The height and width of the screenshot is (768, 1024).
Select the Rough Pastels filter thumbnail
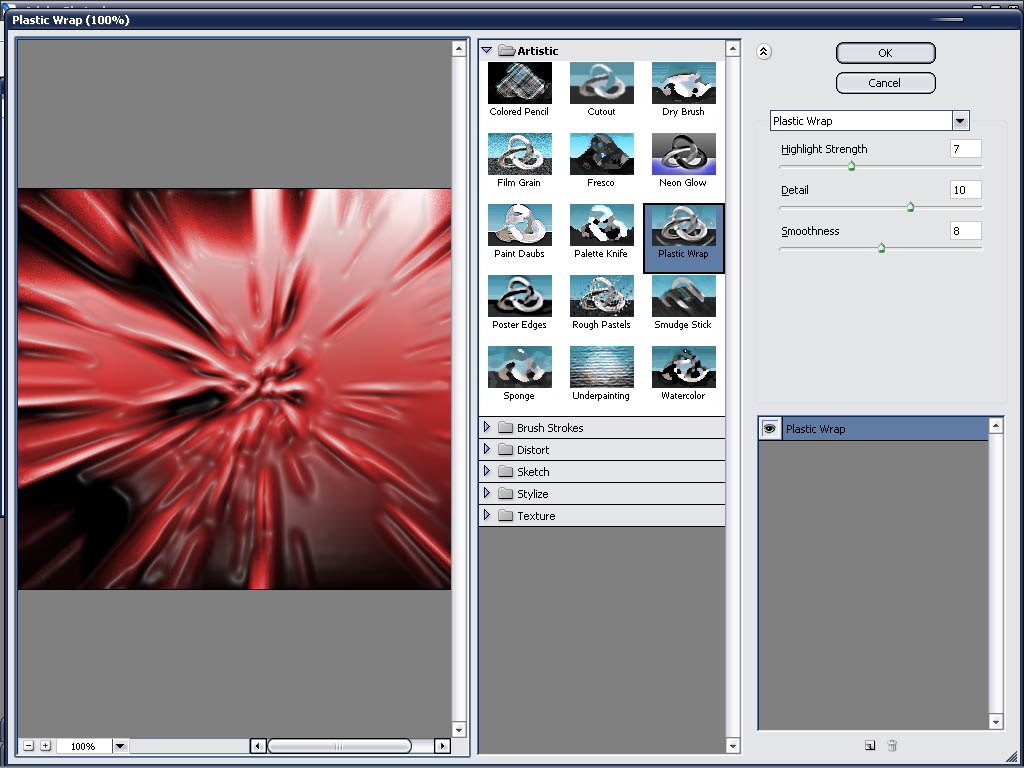click(x=601, y=296)
